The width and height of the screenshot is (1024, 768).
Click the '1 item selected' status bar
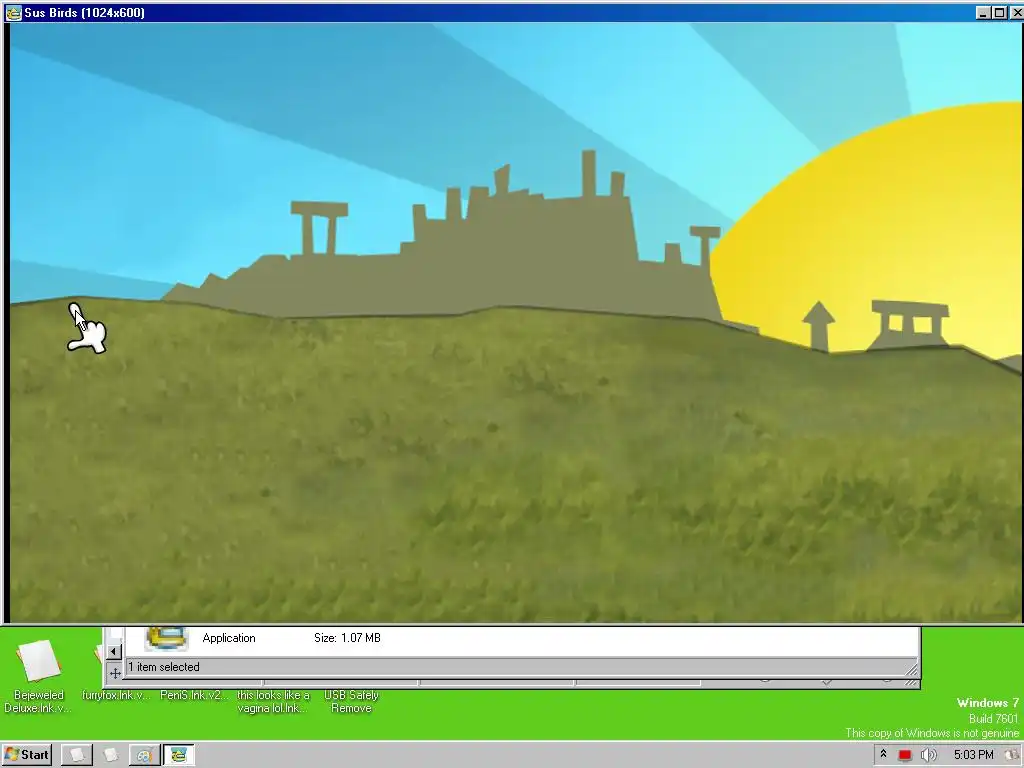pyautogui.click(x=521, y=667)
